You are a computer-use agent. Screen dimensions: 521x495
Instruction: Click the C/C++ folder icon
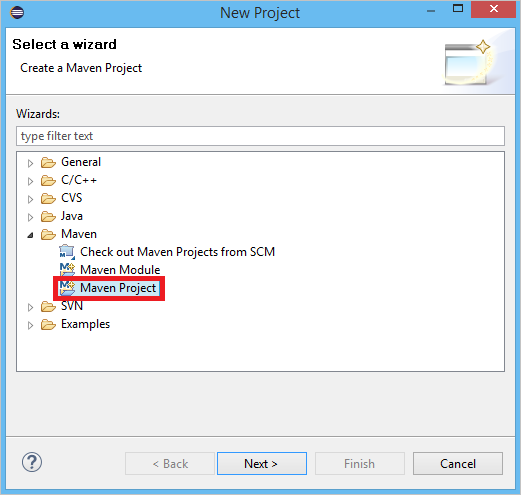[x=48, y=181]
